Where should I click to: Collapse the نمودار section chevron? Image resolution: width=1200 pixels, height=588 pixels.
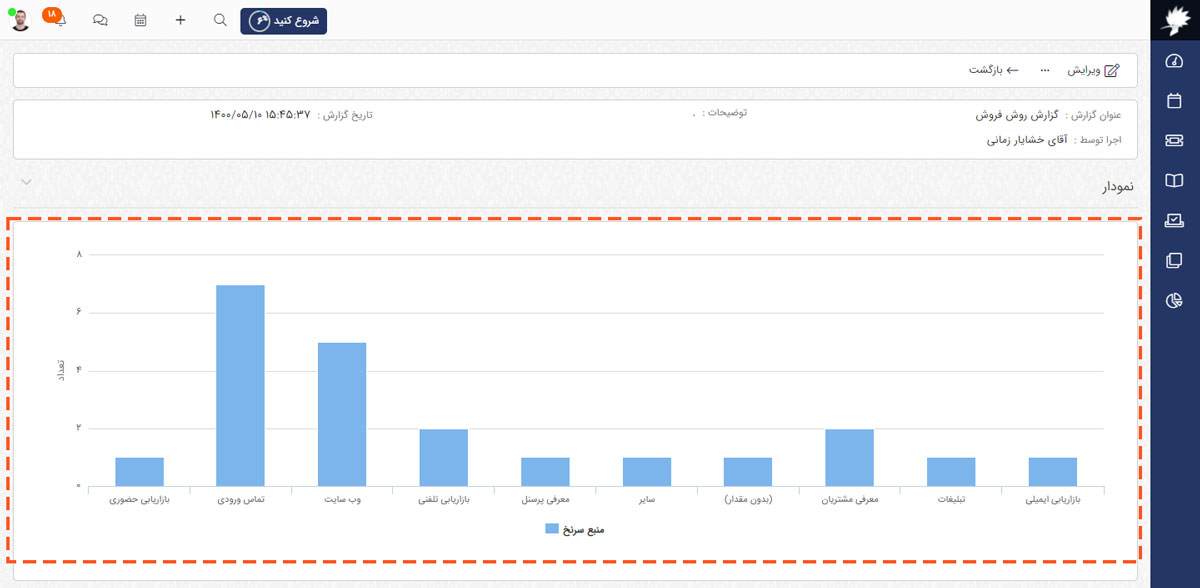pyautogui.click(x=26, y=182)
